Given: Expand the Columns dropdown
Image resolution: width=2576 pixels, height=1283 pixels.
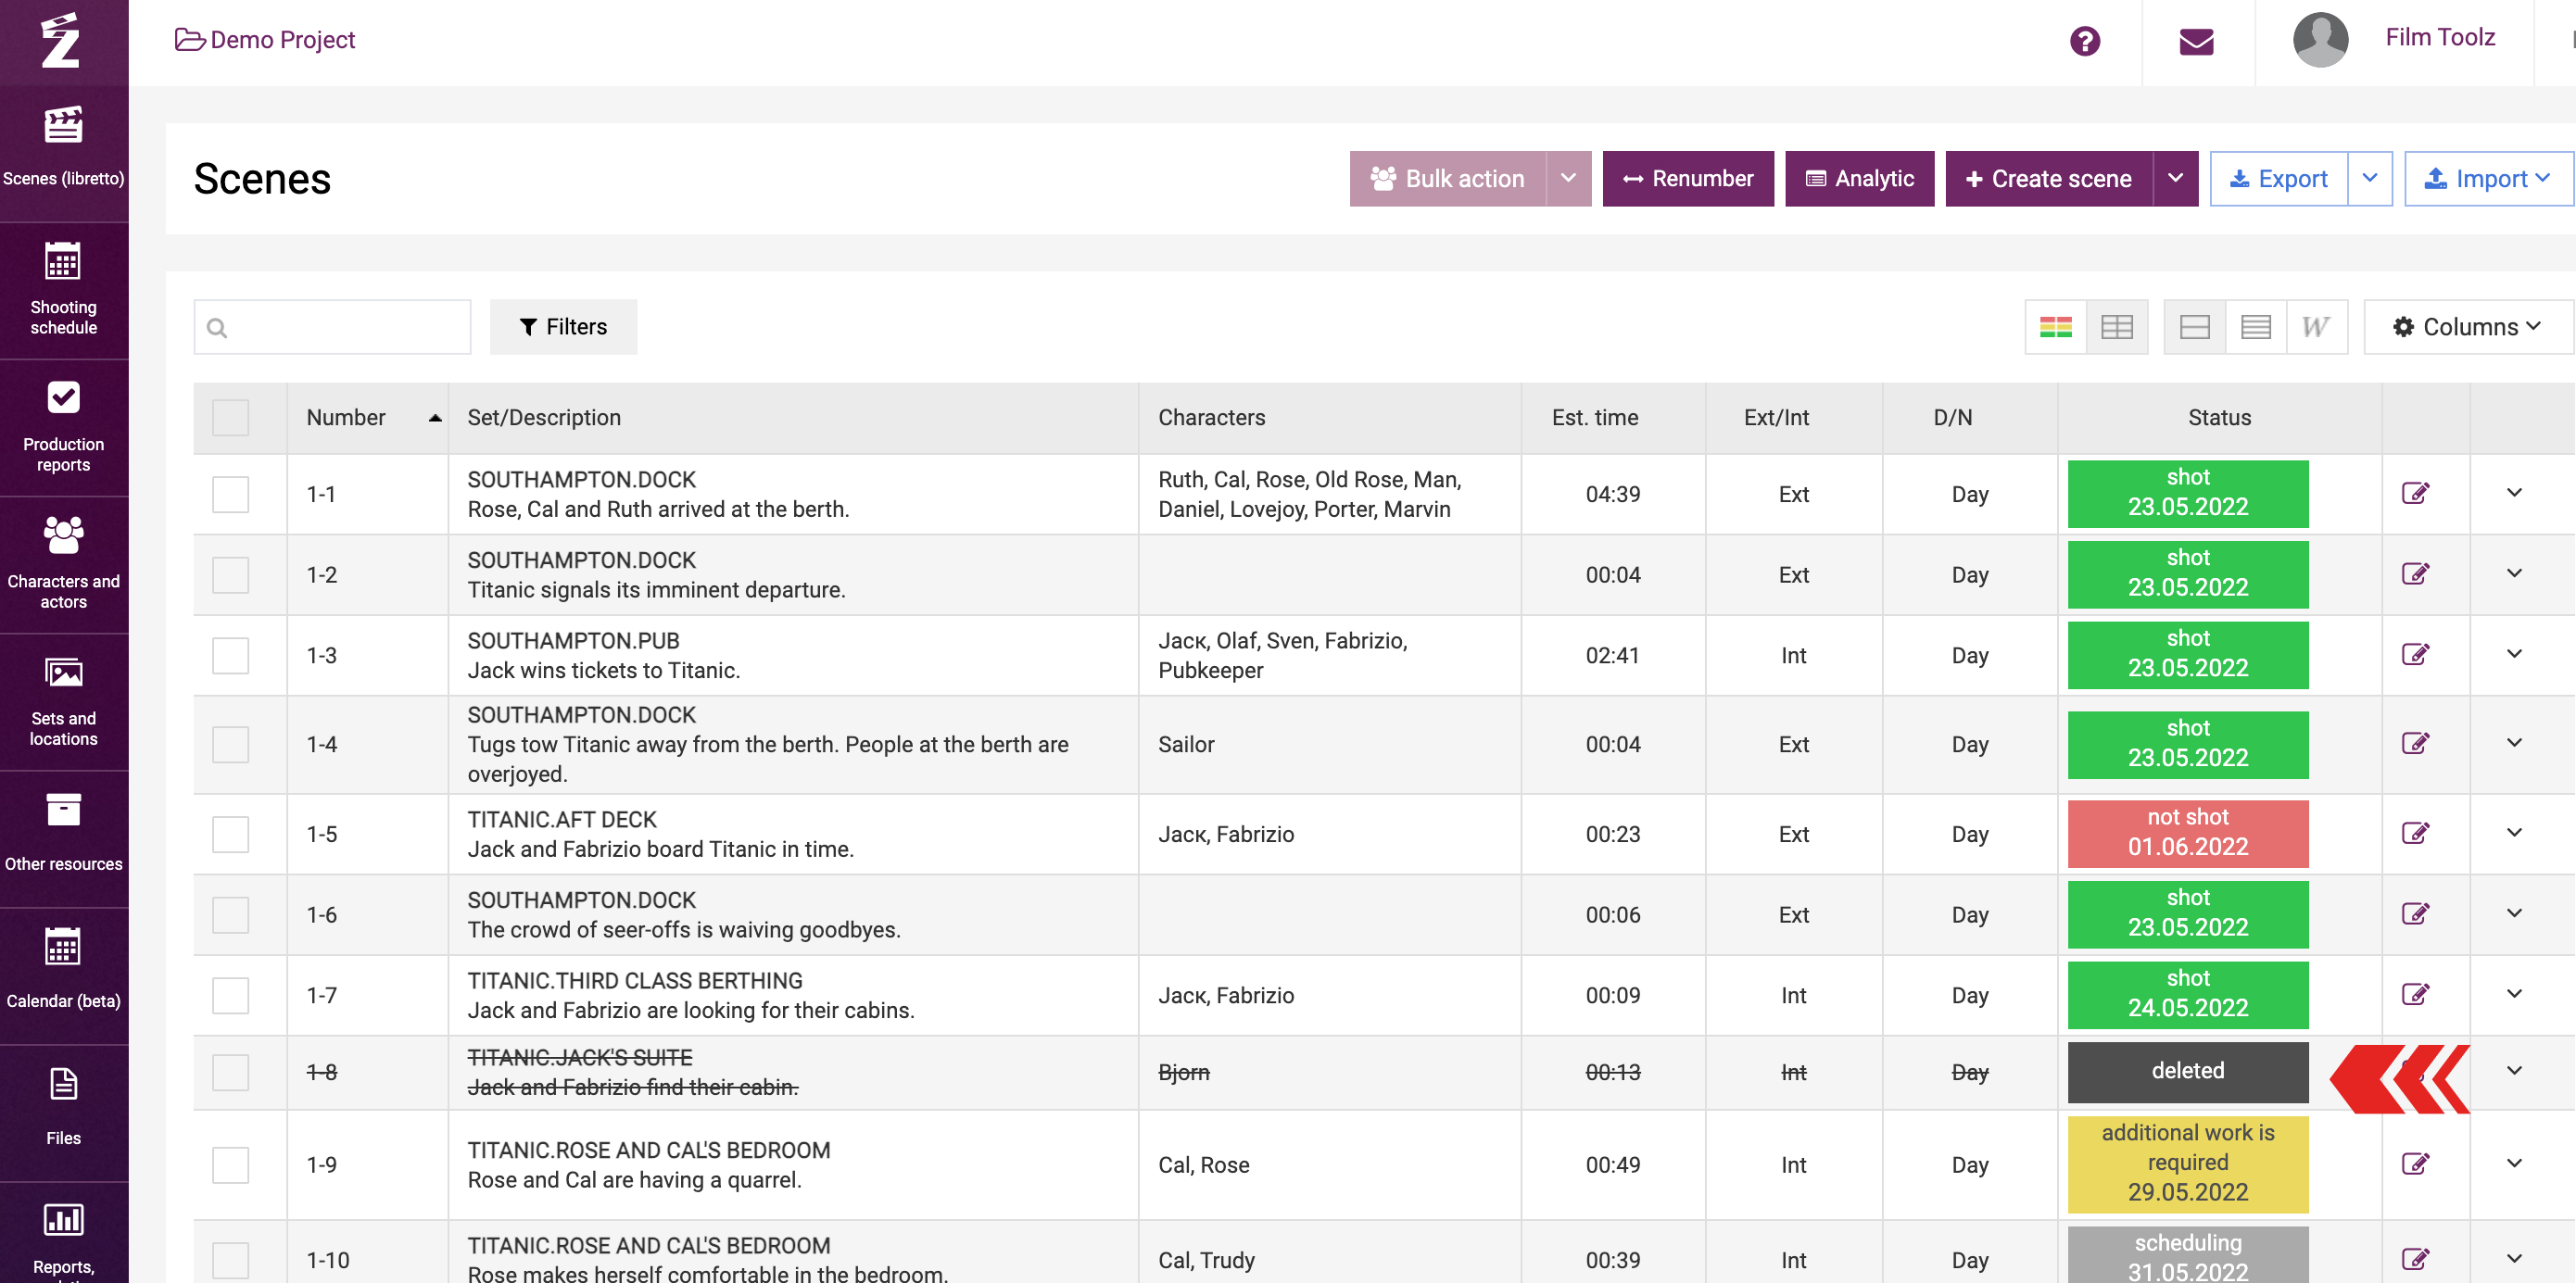Looking at the screenshot, I should (x=2466, y=327).
